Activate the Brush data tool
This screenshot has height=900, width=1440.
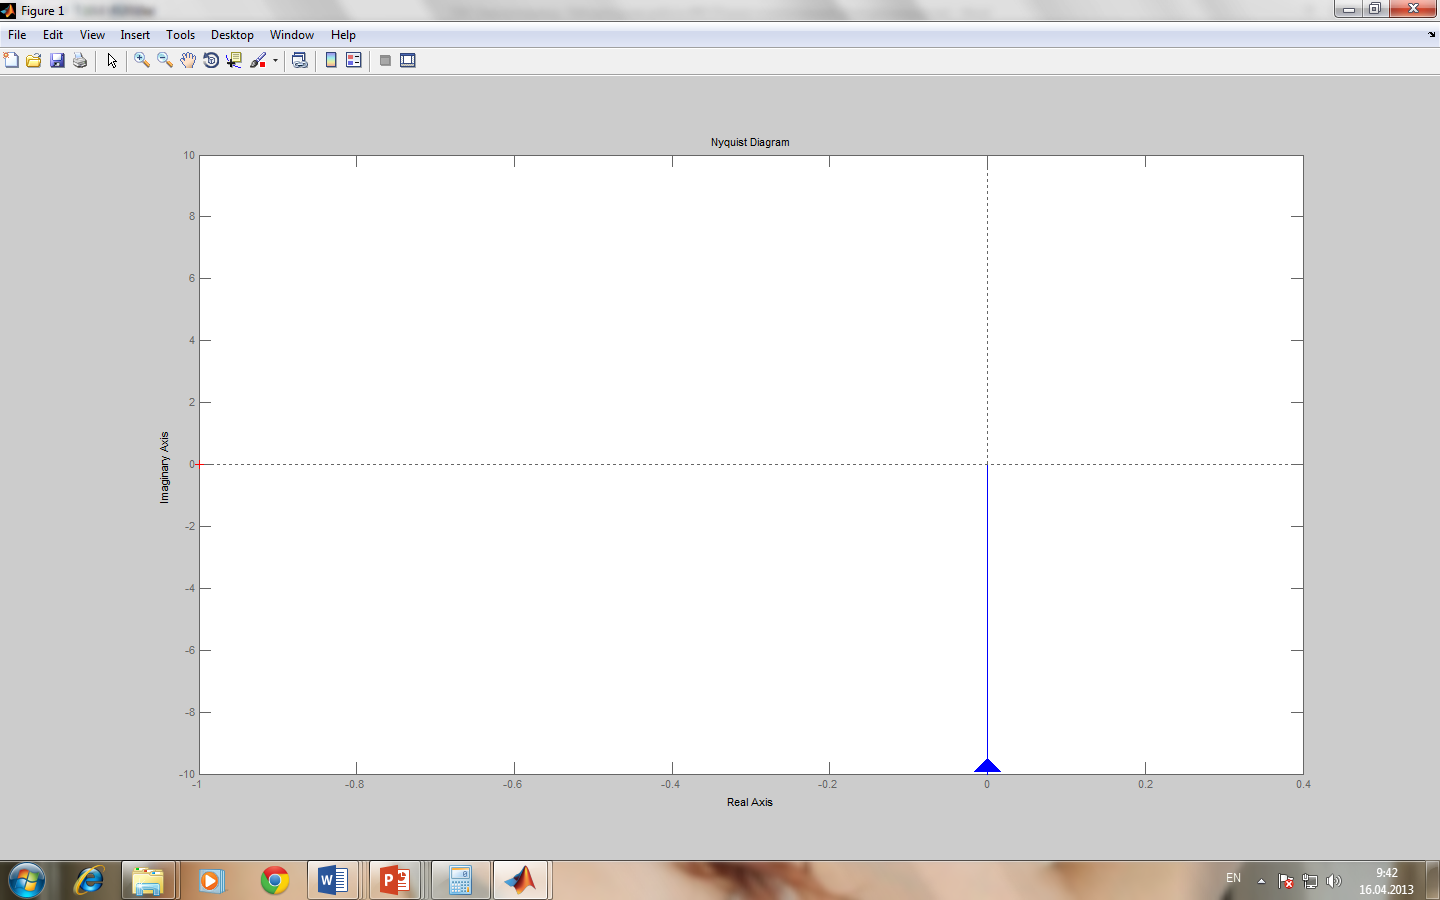pyautogui.click(x=258, y=60)
